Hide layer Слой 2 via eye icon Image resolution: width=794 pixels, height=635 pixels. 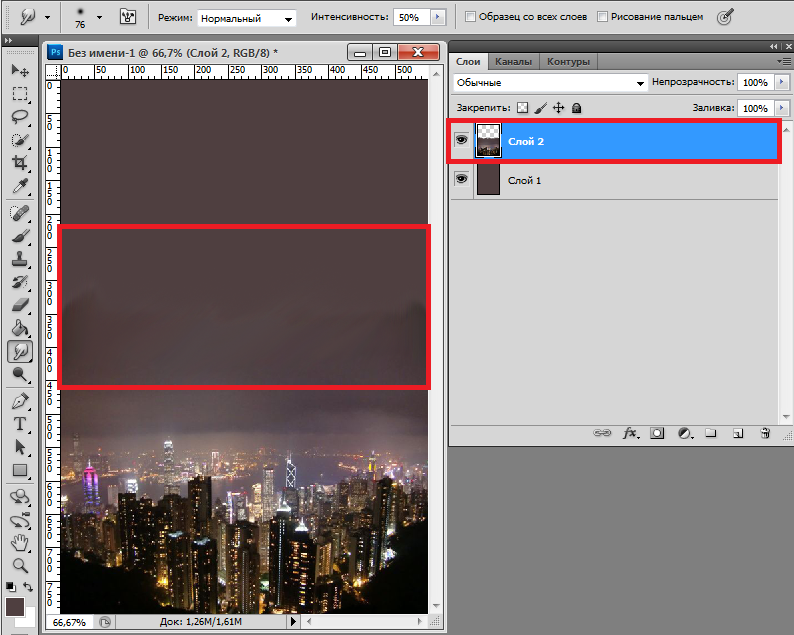click(x=461, y=141)
